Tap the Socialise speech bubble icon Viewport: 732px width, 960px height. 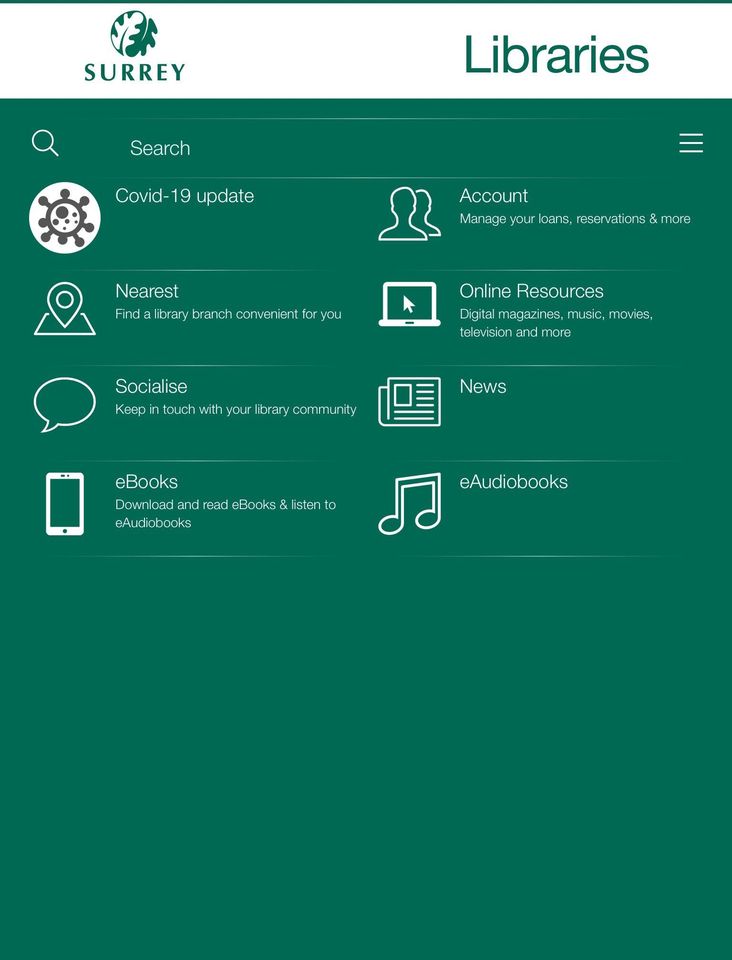pos(65,405)
